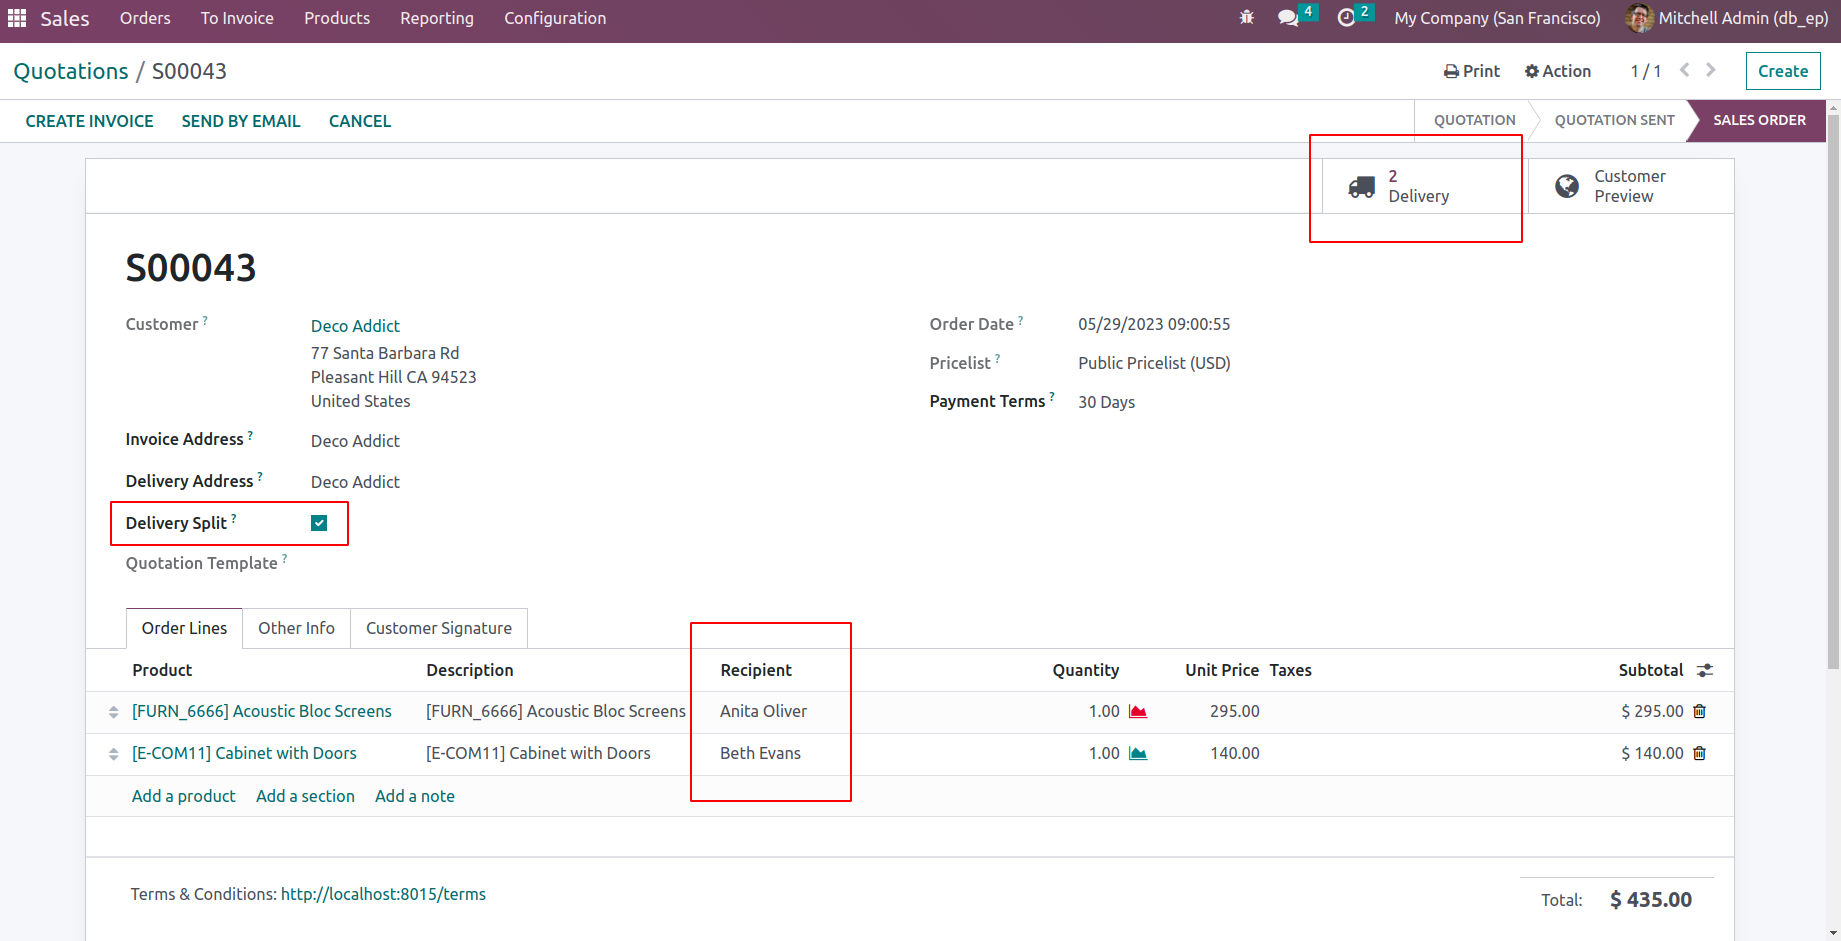Viewport: 1841px width, 941px height.
Task: Click forecast chart icon for Cabinet with Doors
Action: (x=1138, y=753)
